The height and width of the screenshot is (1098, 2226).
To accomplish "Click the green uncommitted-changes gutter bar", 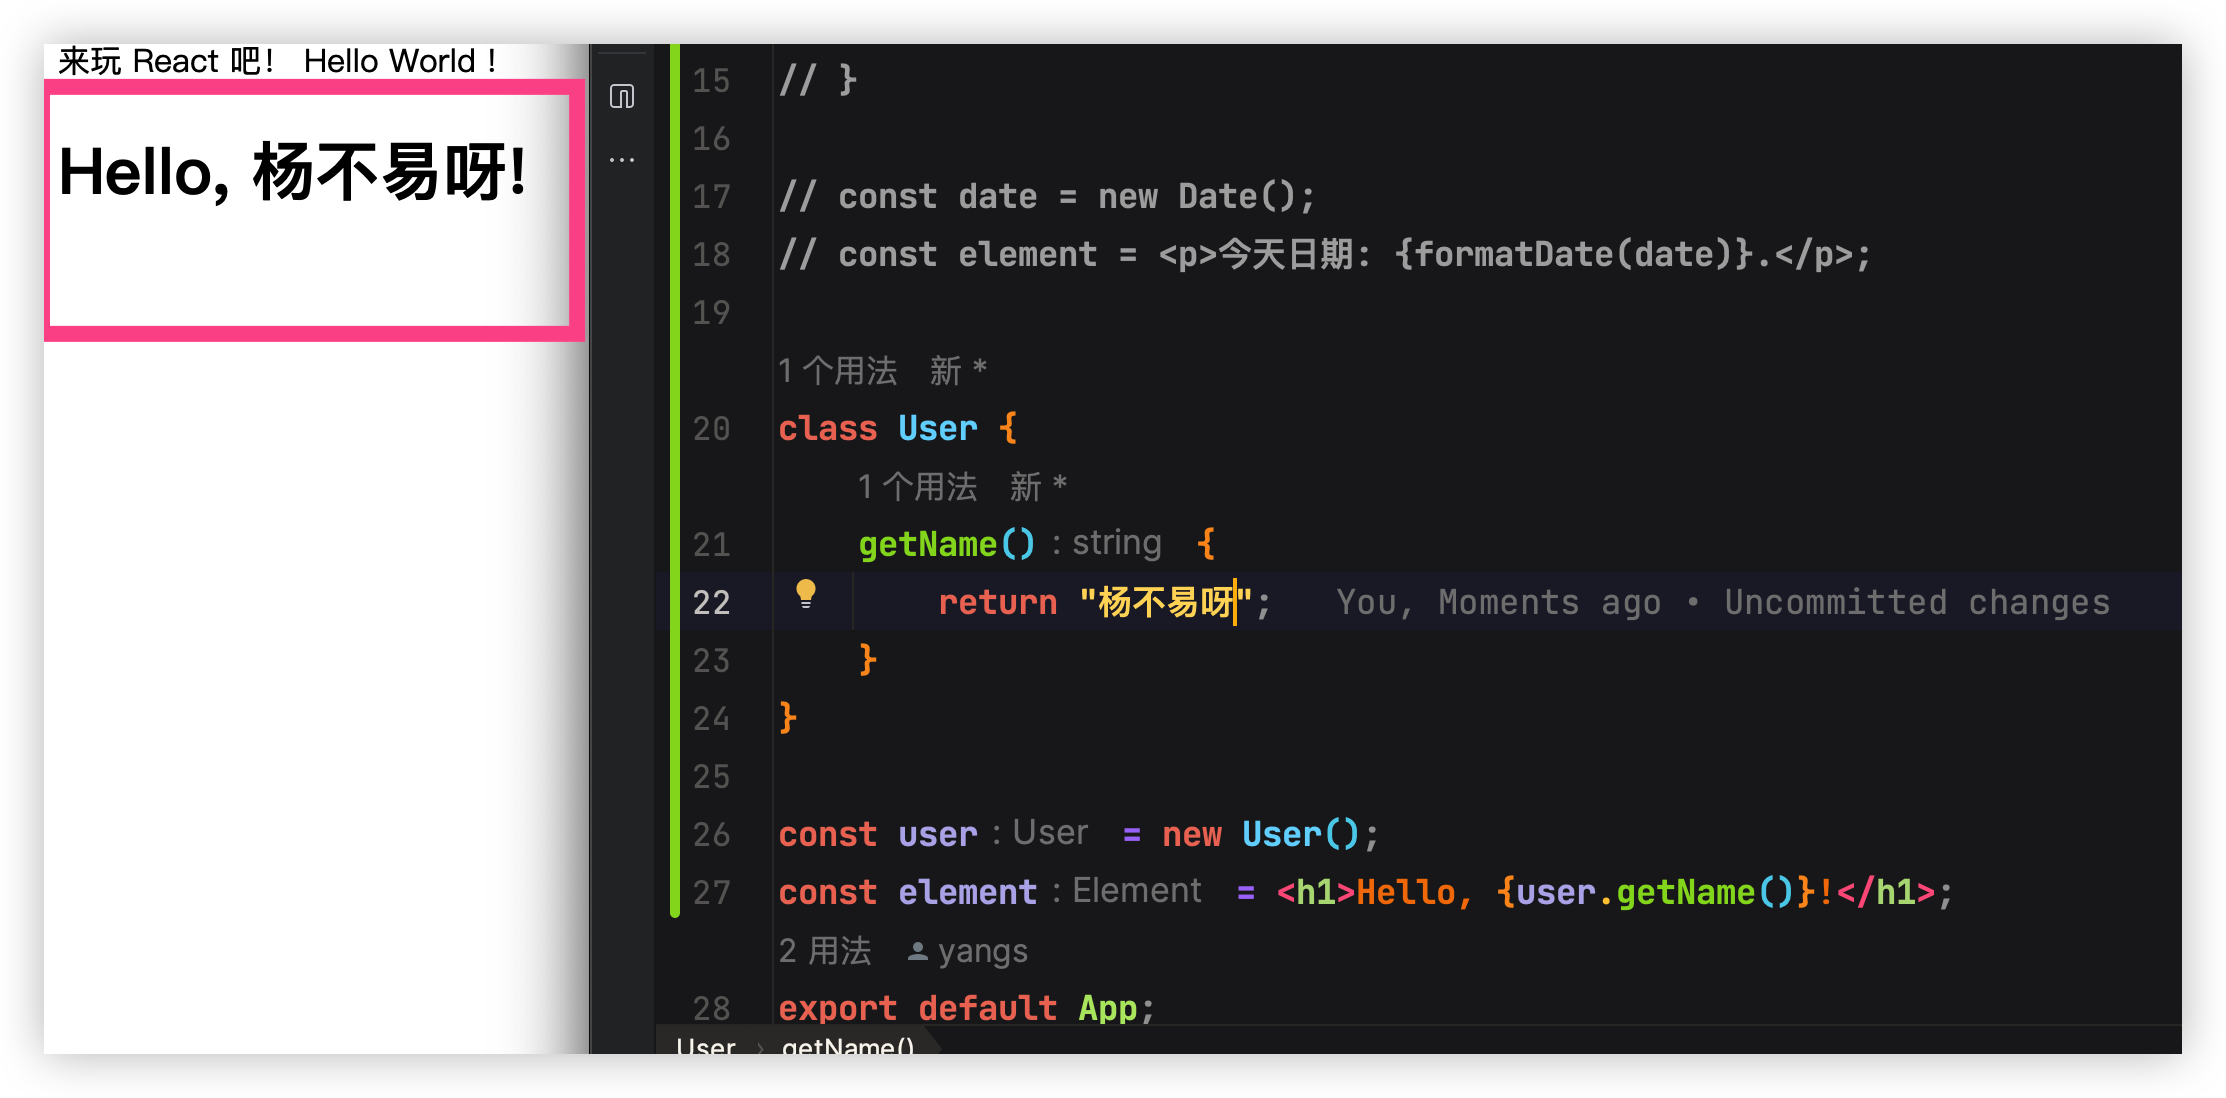I will 675,480.
